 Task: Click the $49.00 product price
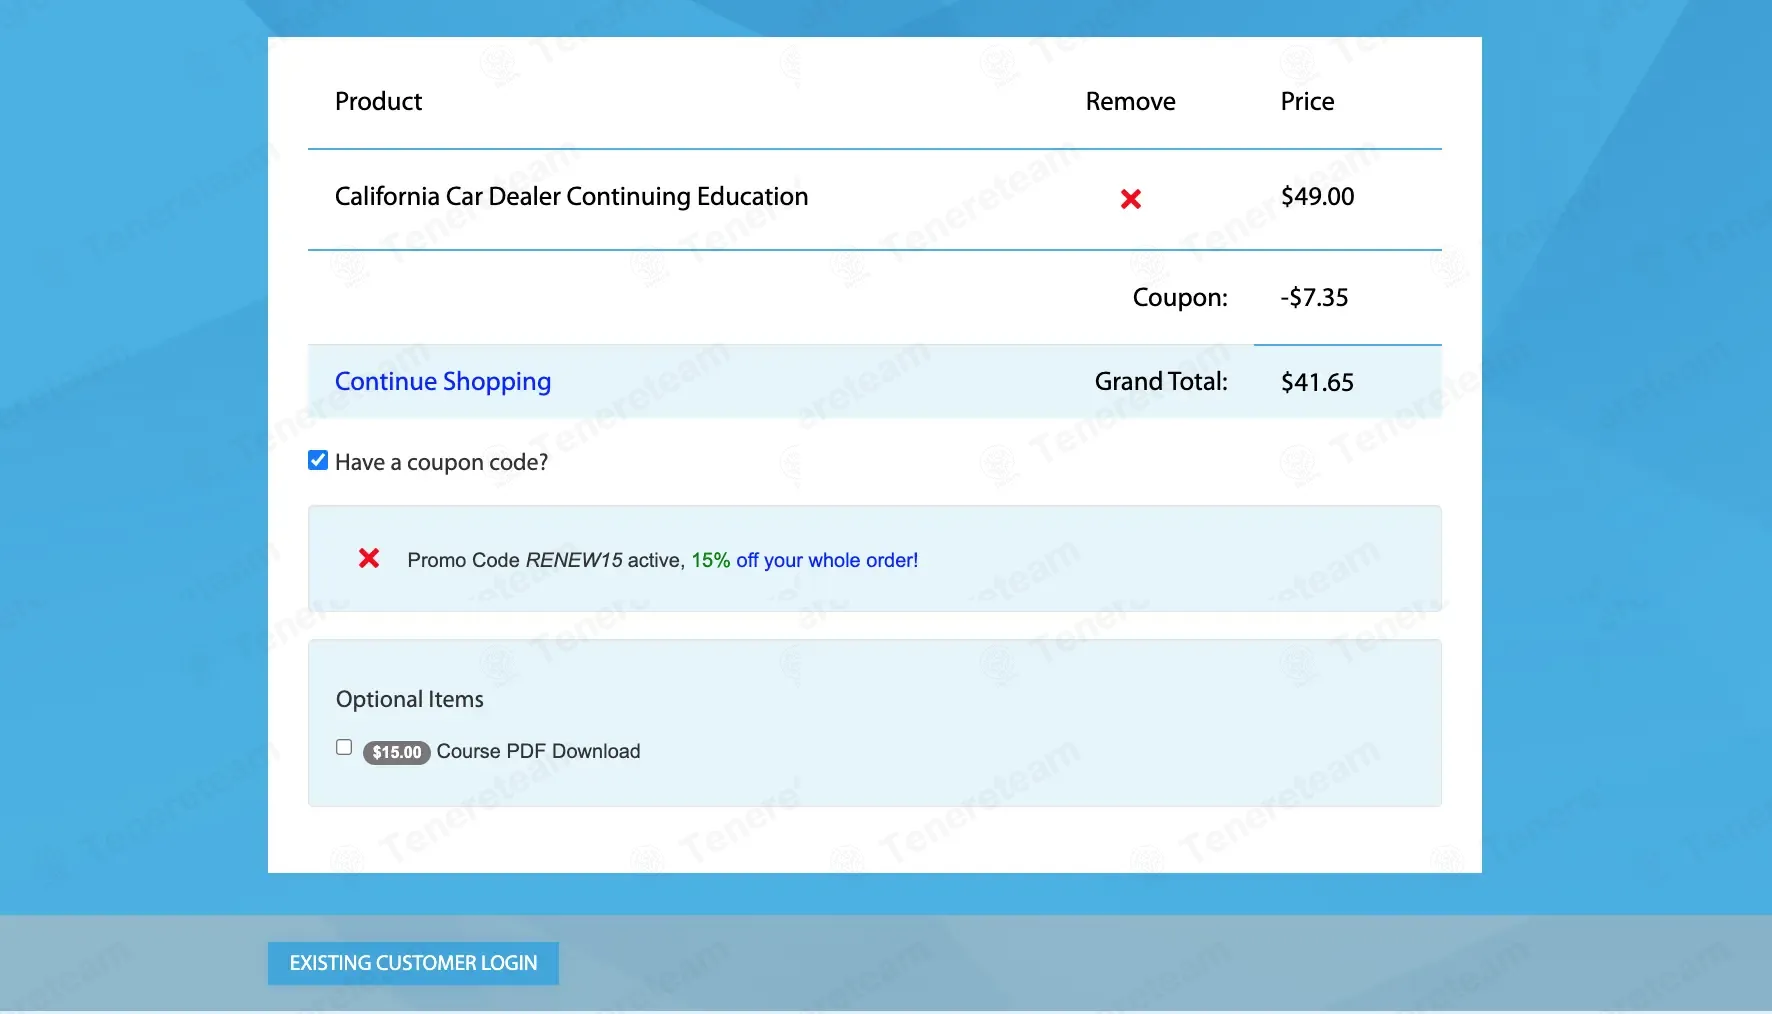tap(1317, 196)
